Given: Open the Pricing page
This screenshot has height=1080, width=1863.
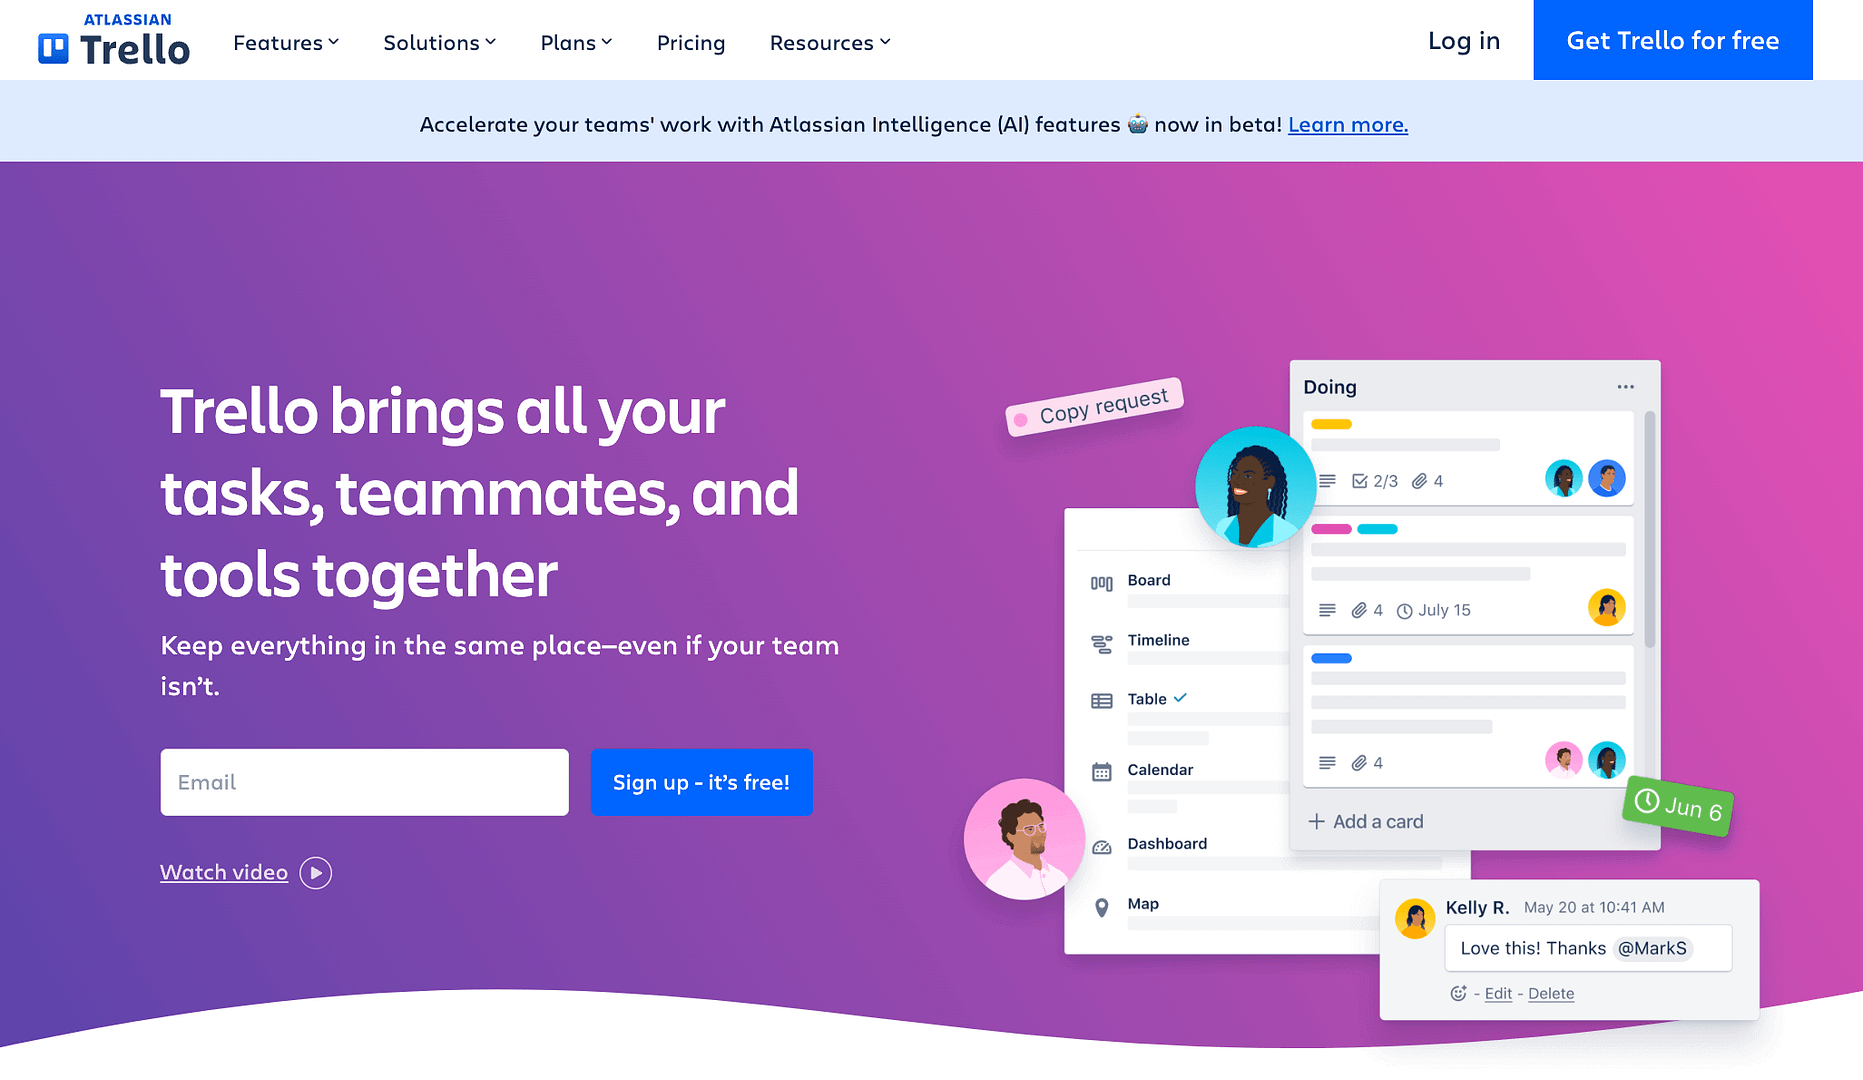Looking at the screenshot, I should click(691, 42).
